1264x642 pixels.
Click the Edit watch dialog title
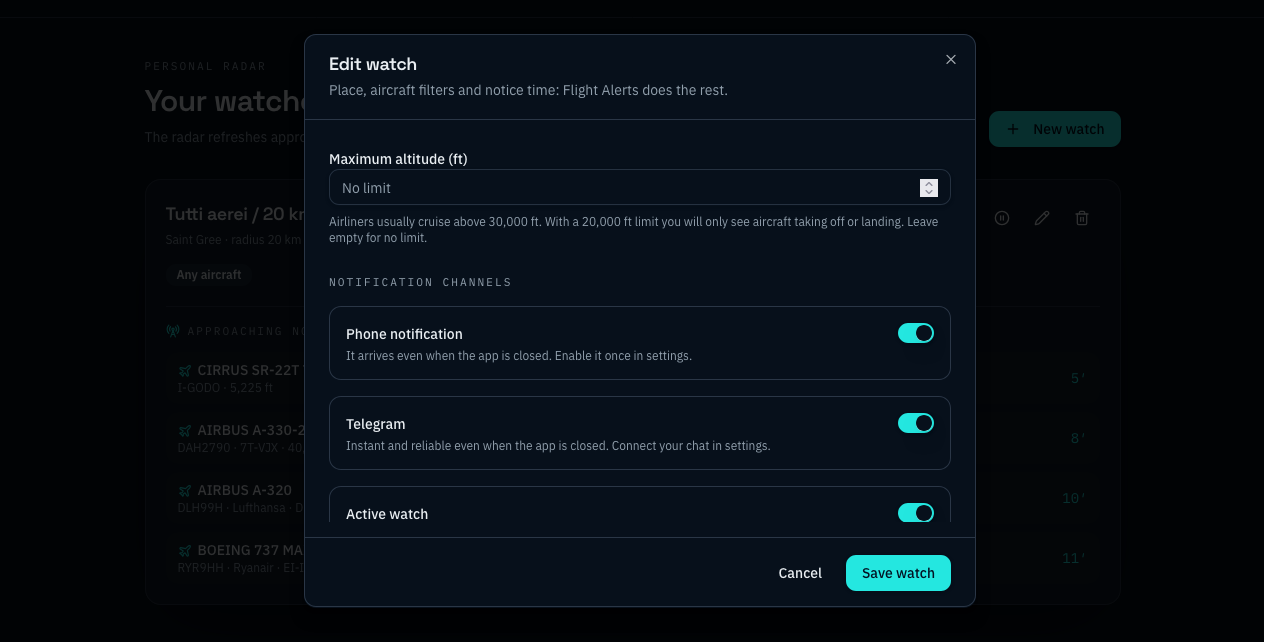click(x=373, y=64)
